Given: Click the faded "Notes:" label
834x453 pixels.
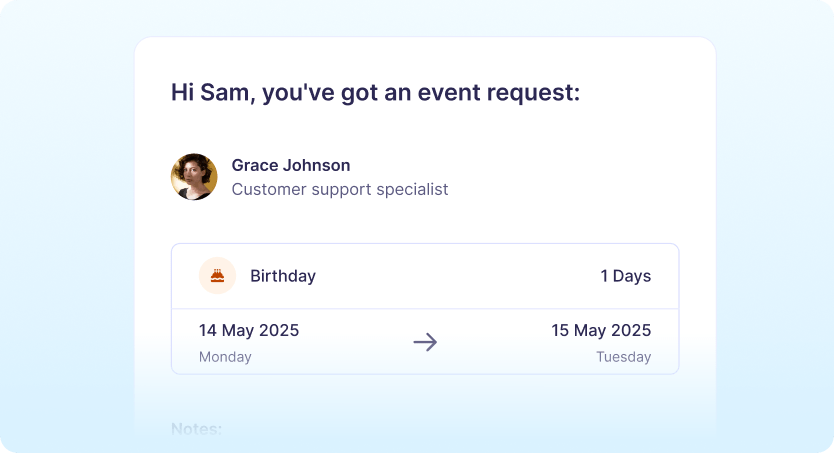Looking at the screenshot, I should [x=196, y=429].
